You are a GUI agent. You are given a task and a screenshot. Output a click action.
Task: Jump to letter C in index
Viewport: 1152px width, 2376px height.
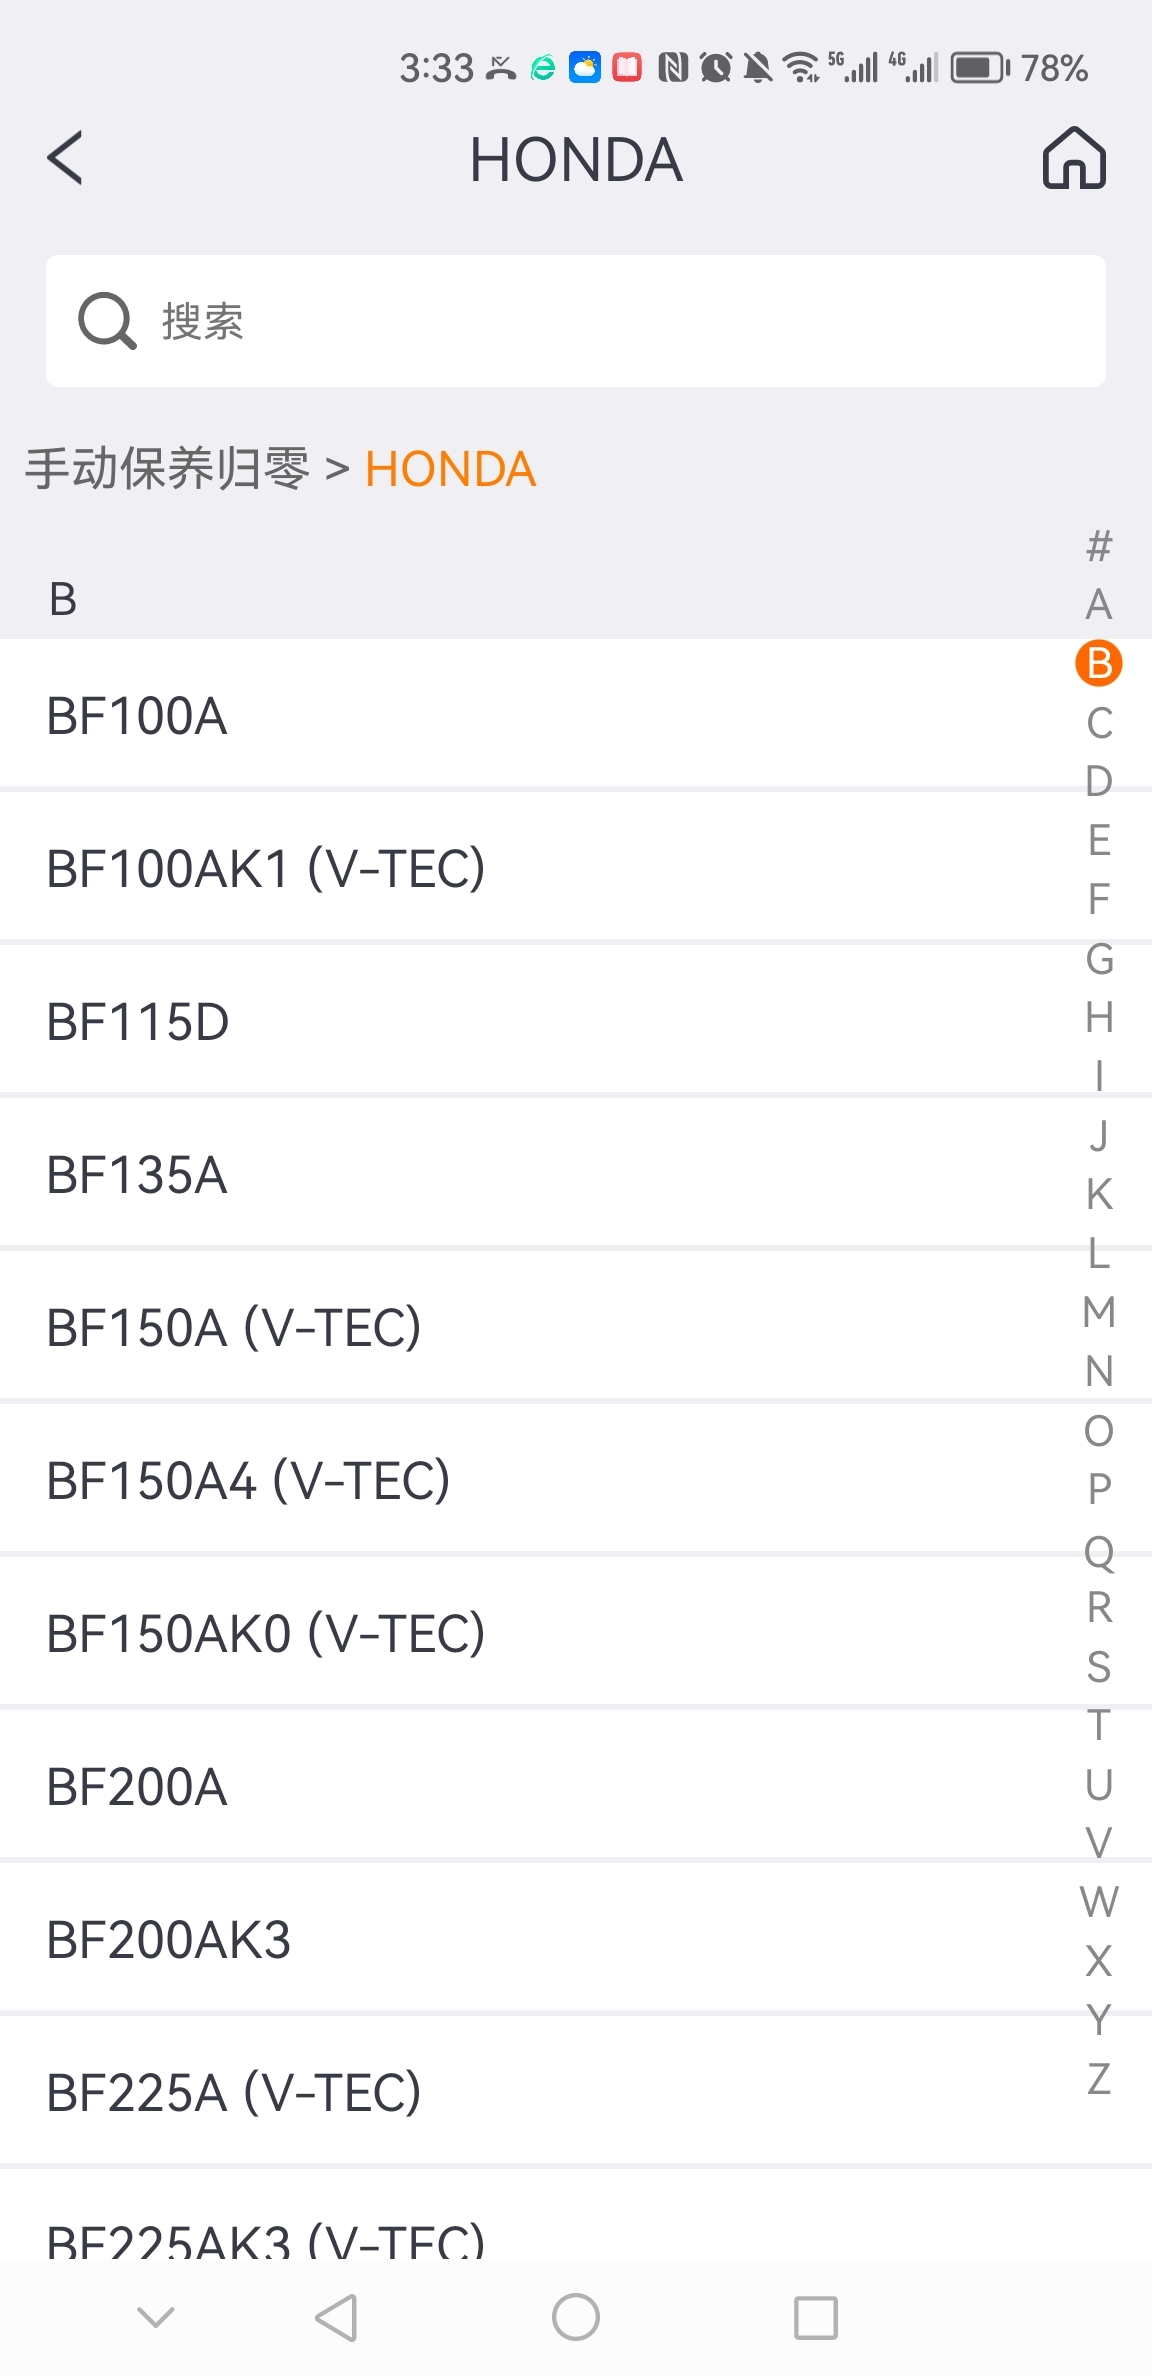(x=1099, y=723)
